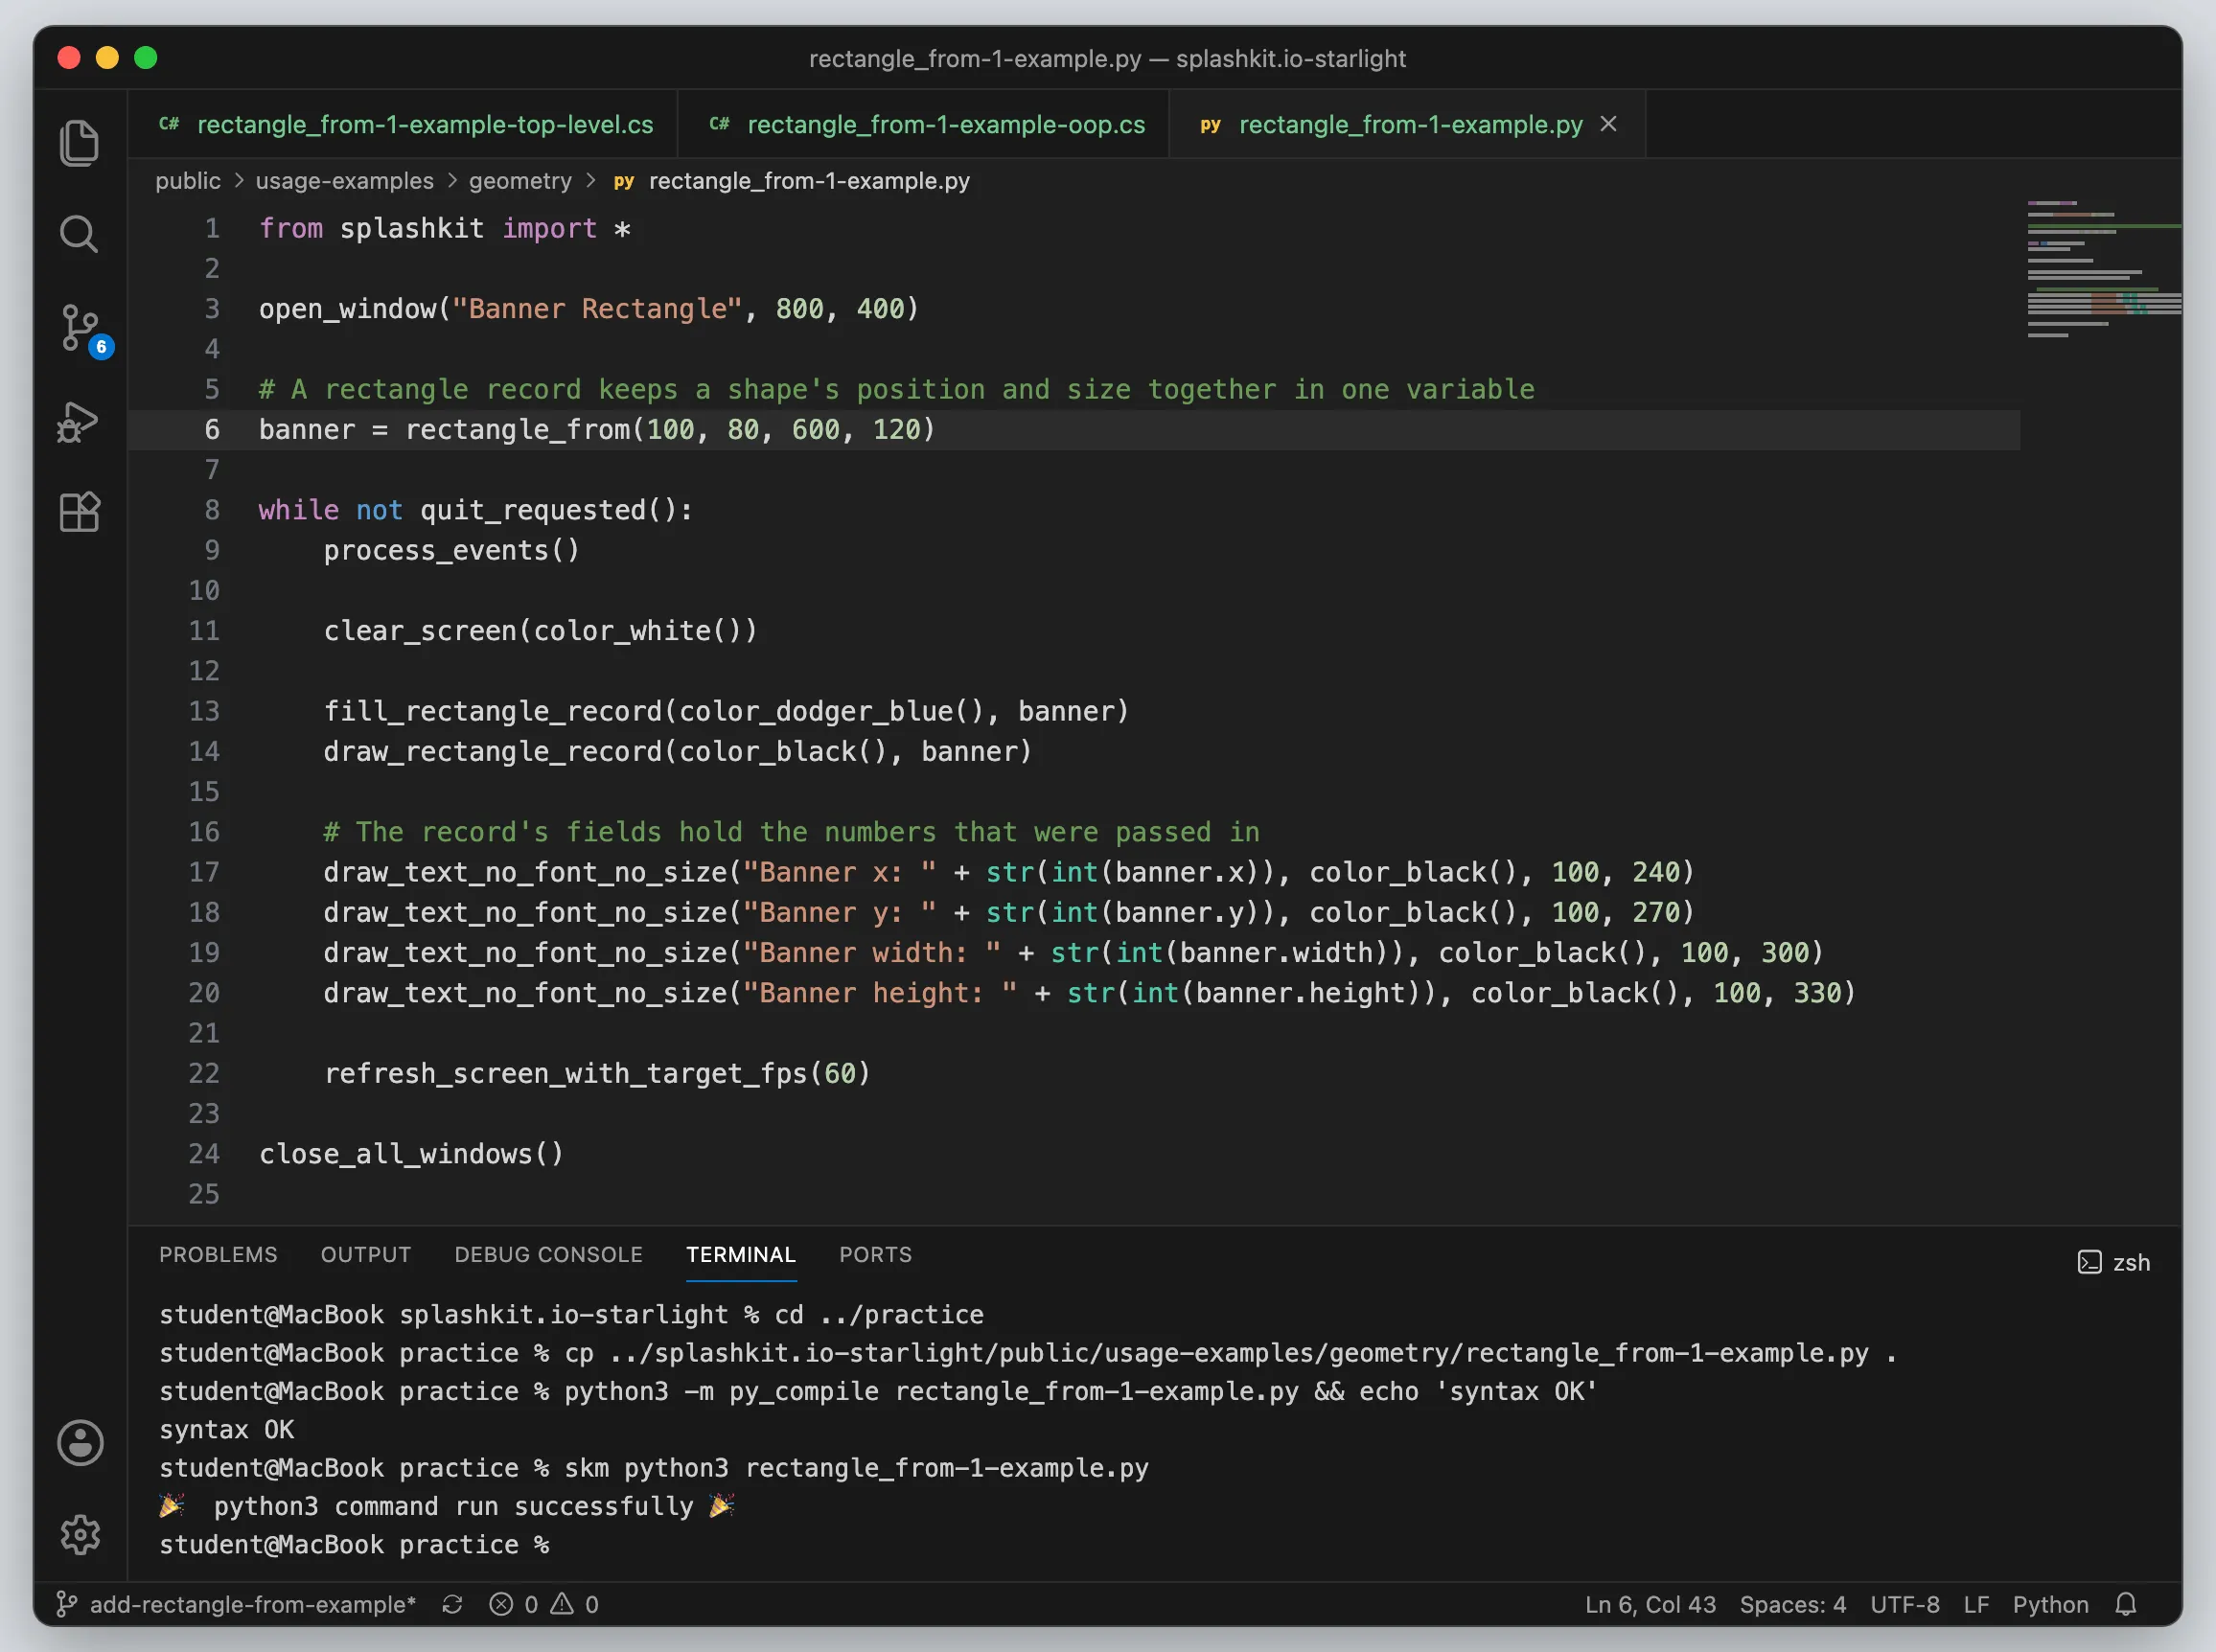Open the DEBUG CONSOLE panel tab

click(x=548, y=1254)
